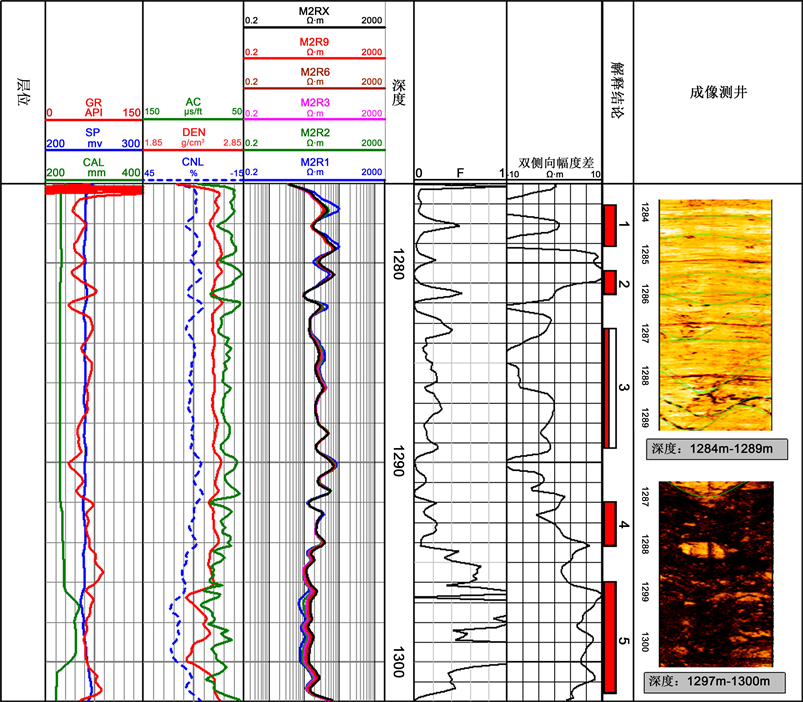
Task: Click the white interpretation bar for layer 3
Action: point(610,387)
